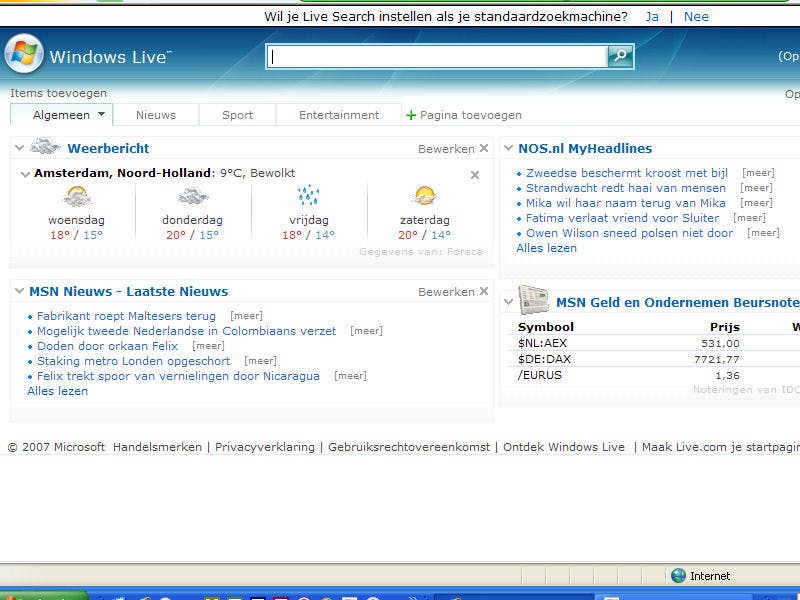800x600 pixels.
Task: Open headline Zweedse beschermt kroost met bijl
Action: click(627, 173)
